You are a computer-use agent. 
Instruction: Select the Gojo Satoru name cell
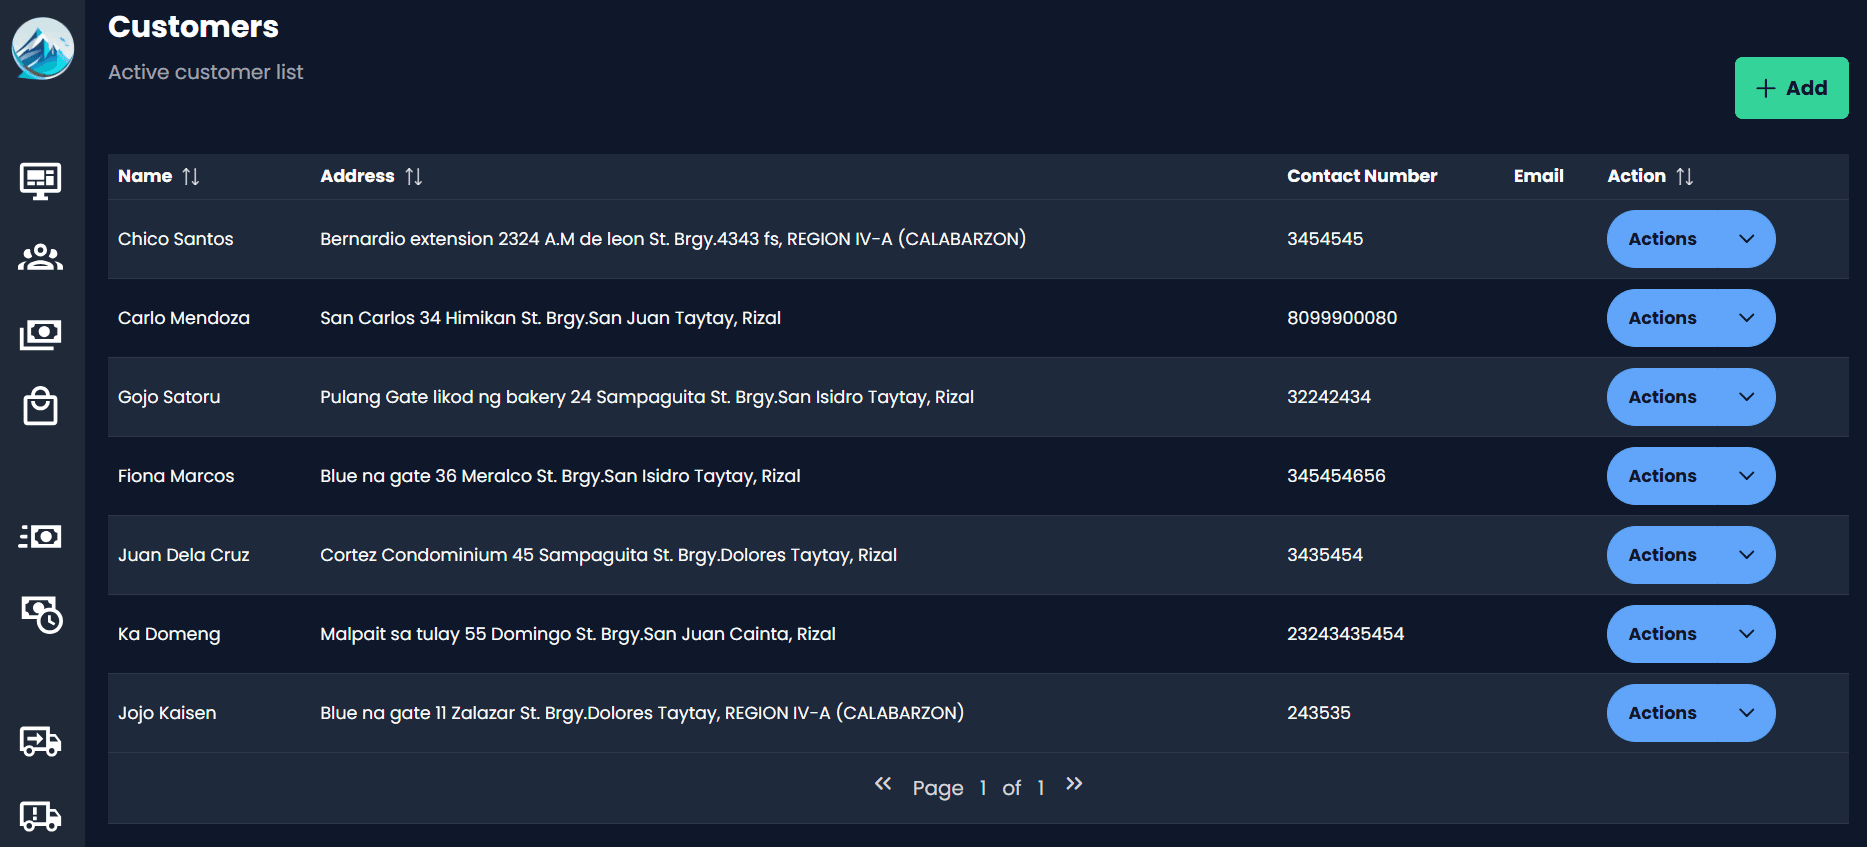(x=169, y=397)
